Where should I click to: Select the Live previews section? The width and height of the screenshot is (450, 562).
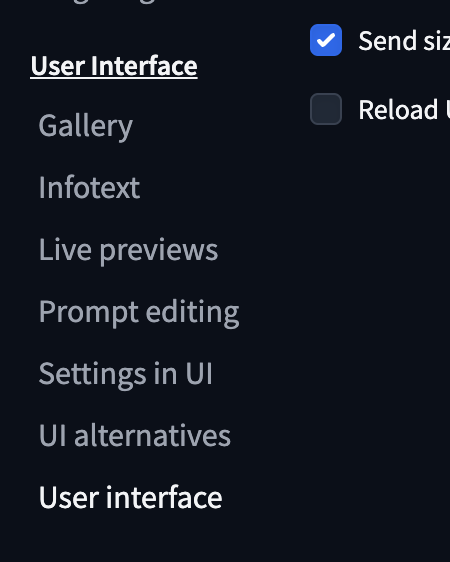tap(128, 250)
